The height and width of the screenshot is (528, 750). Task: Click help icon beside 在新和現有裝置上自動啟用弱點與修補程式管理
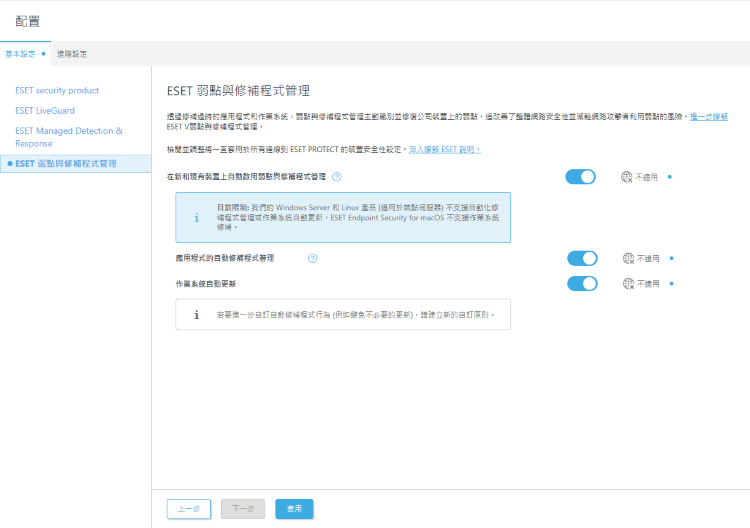(336, 177)
